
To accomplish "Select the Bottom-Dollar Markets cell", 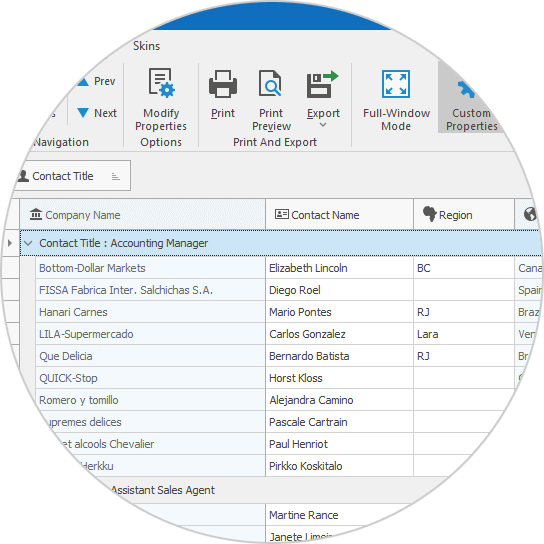I will [x=150, y=268].
